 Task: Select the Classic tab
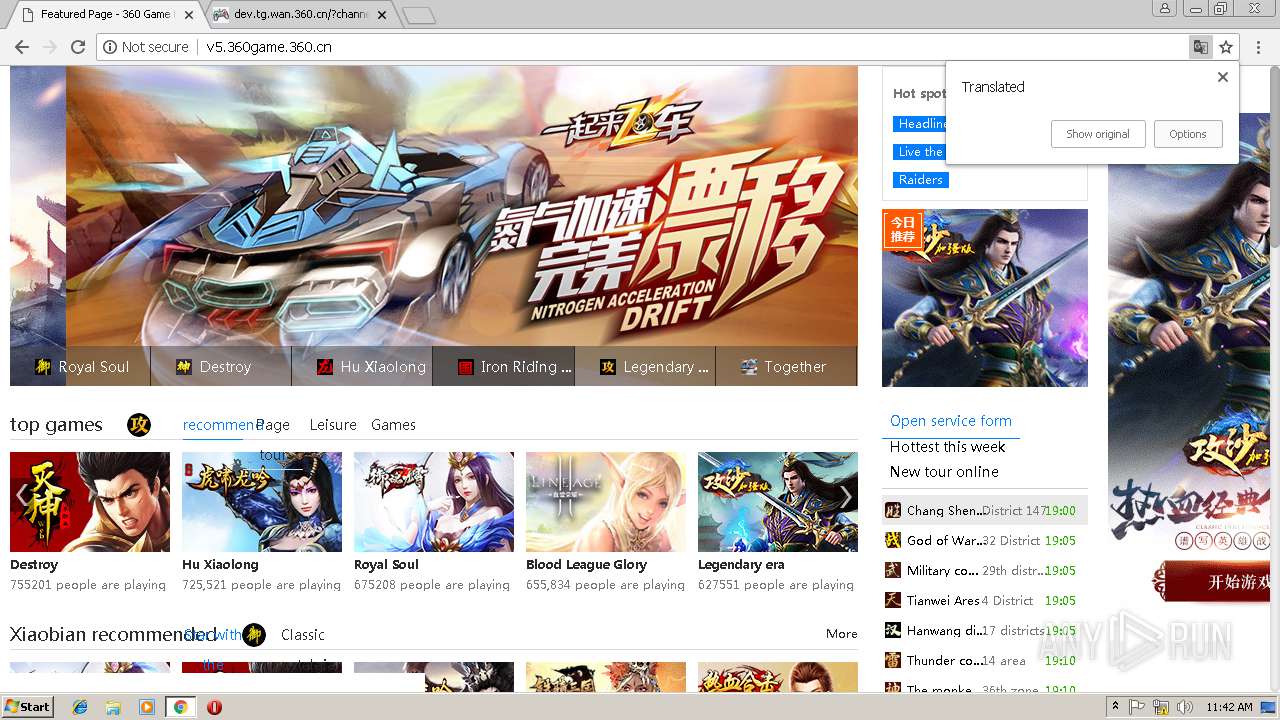coord(303,635)
